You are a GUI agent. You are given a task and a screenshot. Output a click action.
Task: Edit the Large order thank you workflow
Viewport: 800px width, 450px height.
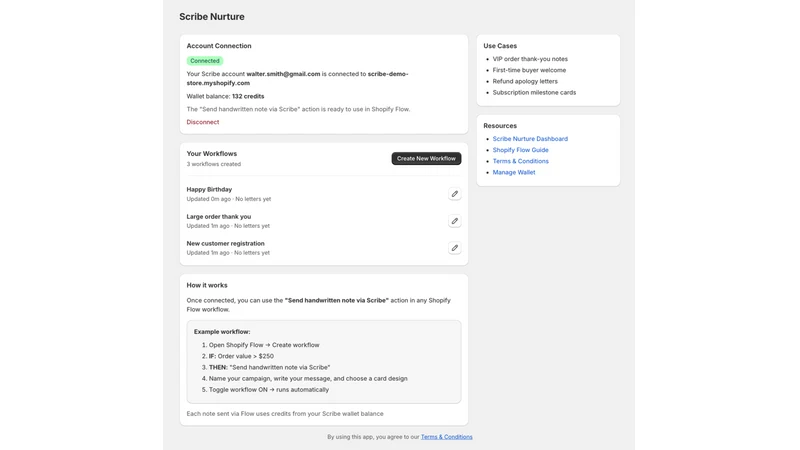click(454, 221)
